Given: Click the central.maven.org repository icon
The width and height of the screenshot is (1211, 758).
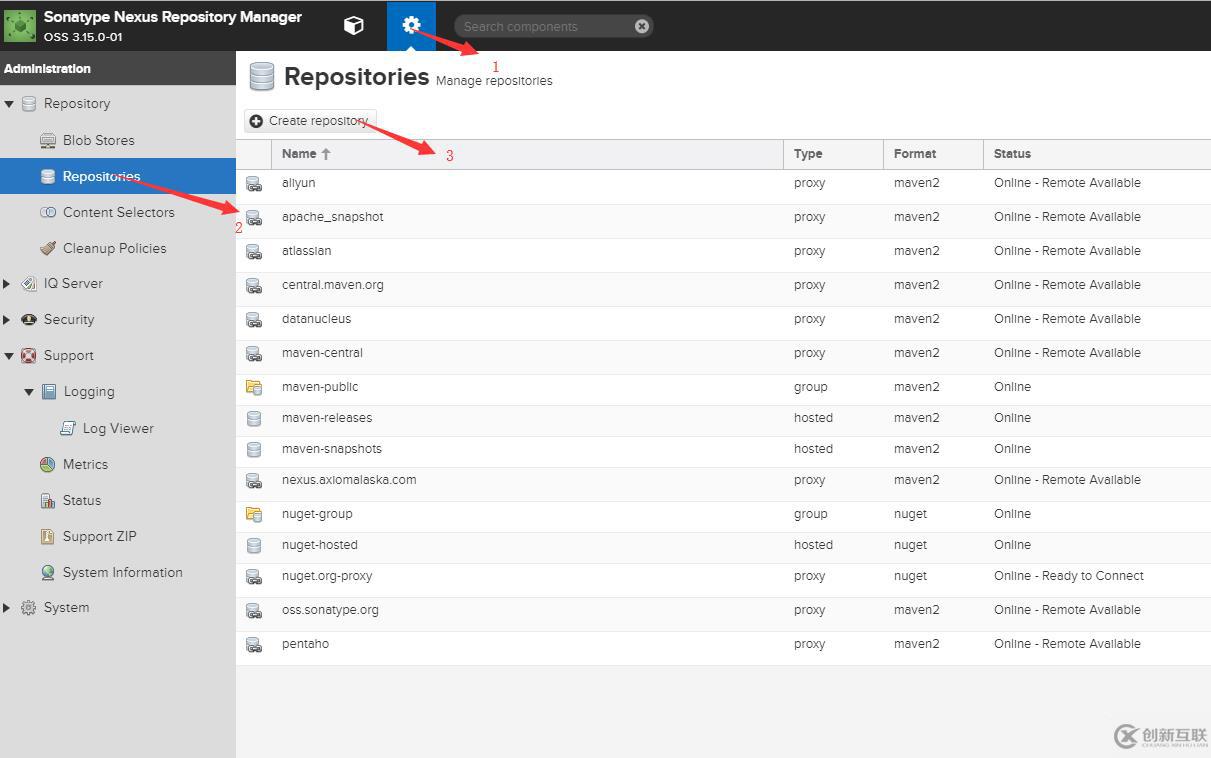Looking at the screenshot, I should 254,286.
